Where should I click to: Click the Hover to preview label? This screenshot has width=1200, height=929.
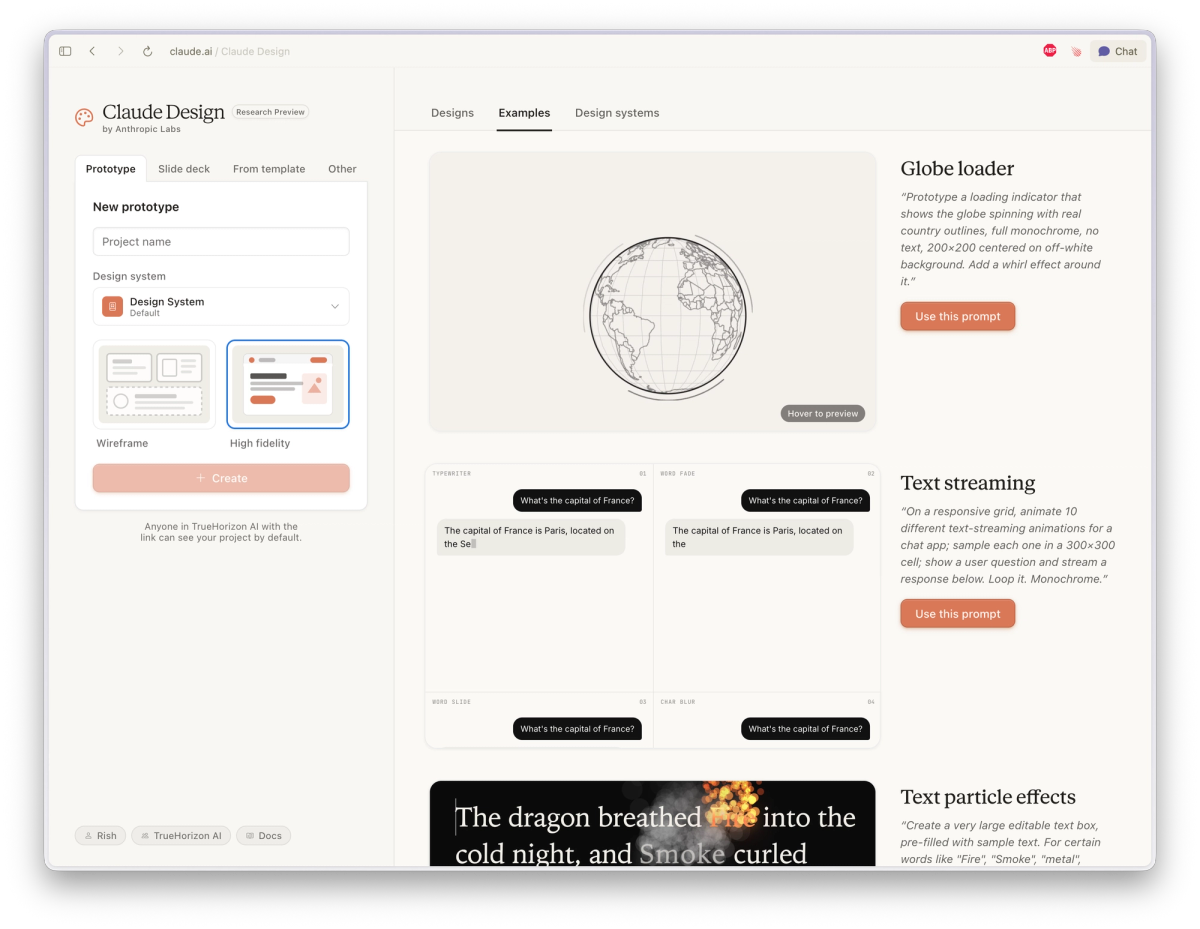pyautogui.click(x=823, y=413)
